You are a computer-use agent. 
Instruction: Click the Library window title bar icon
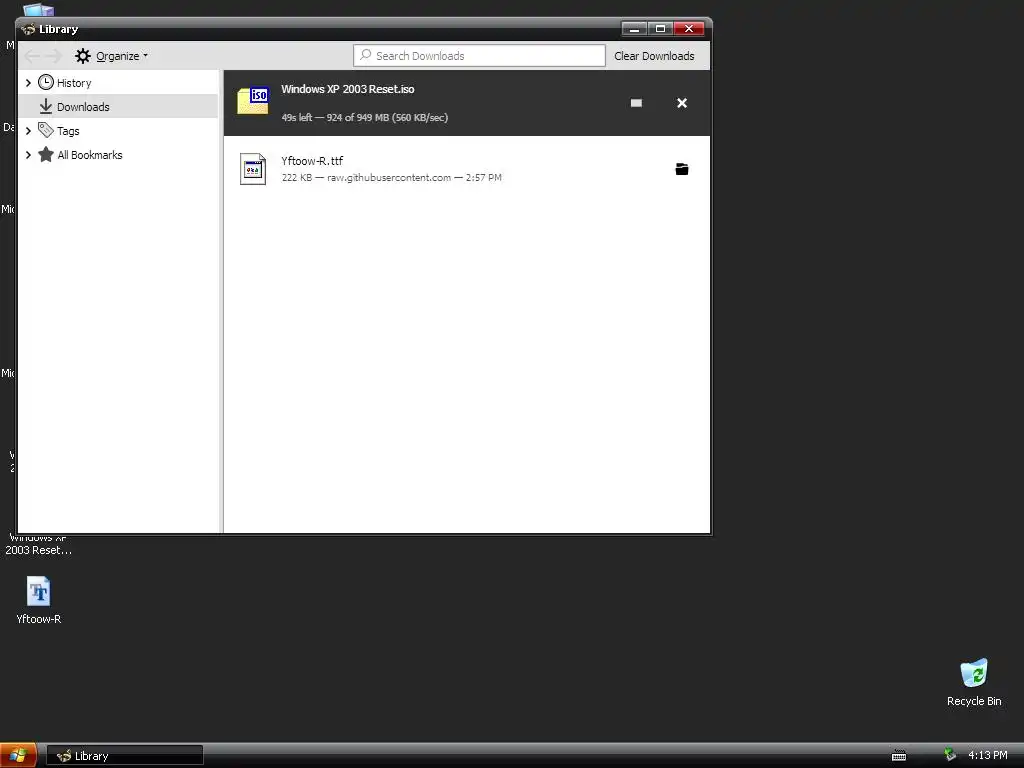pyautogui.click(x=28, y=29)
